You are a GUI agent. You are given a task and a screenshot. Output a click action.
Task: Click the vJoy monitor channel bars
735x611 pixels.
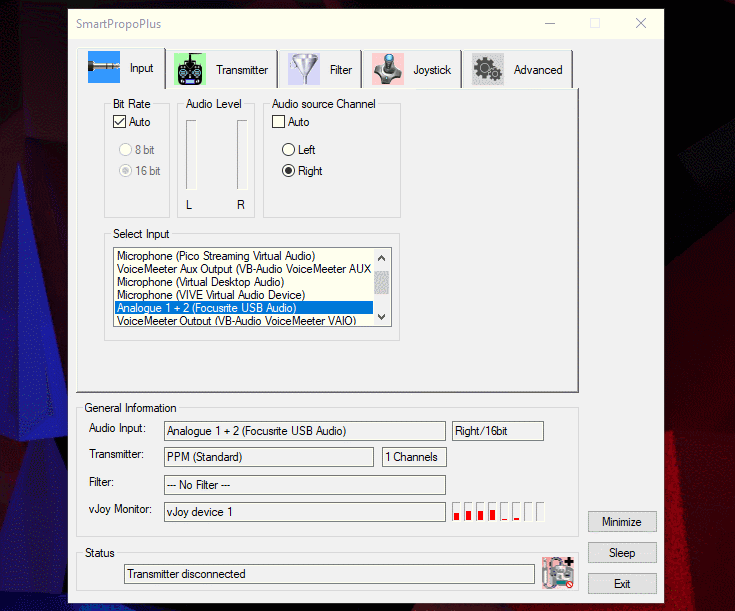point(498,512)
